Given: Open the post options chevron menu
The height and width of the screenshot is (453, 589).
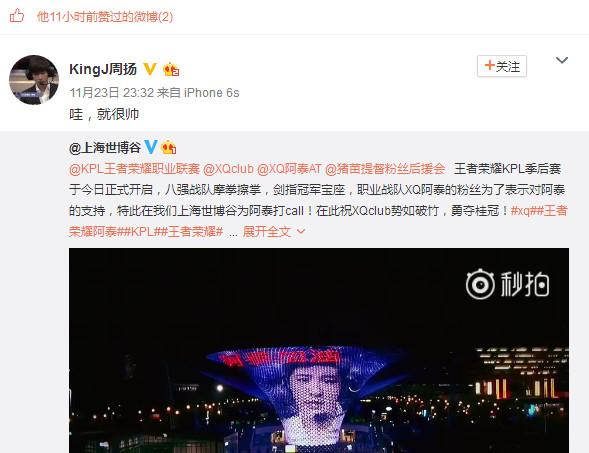Looking at the screenshot, I should [x=562, y=60].
